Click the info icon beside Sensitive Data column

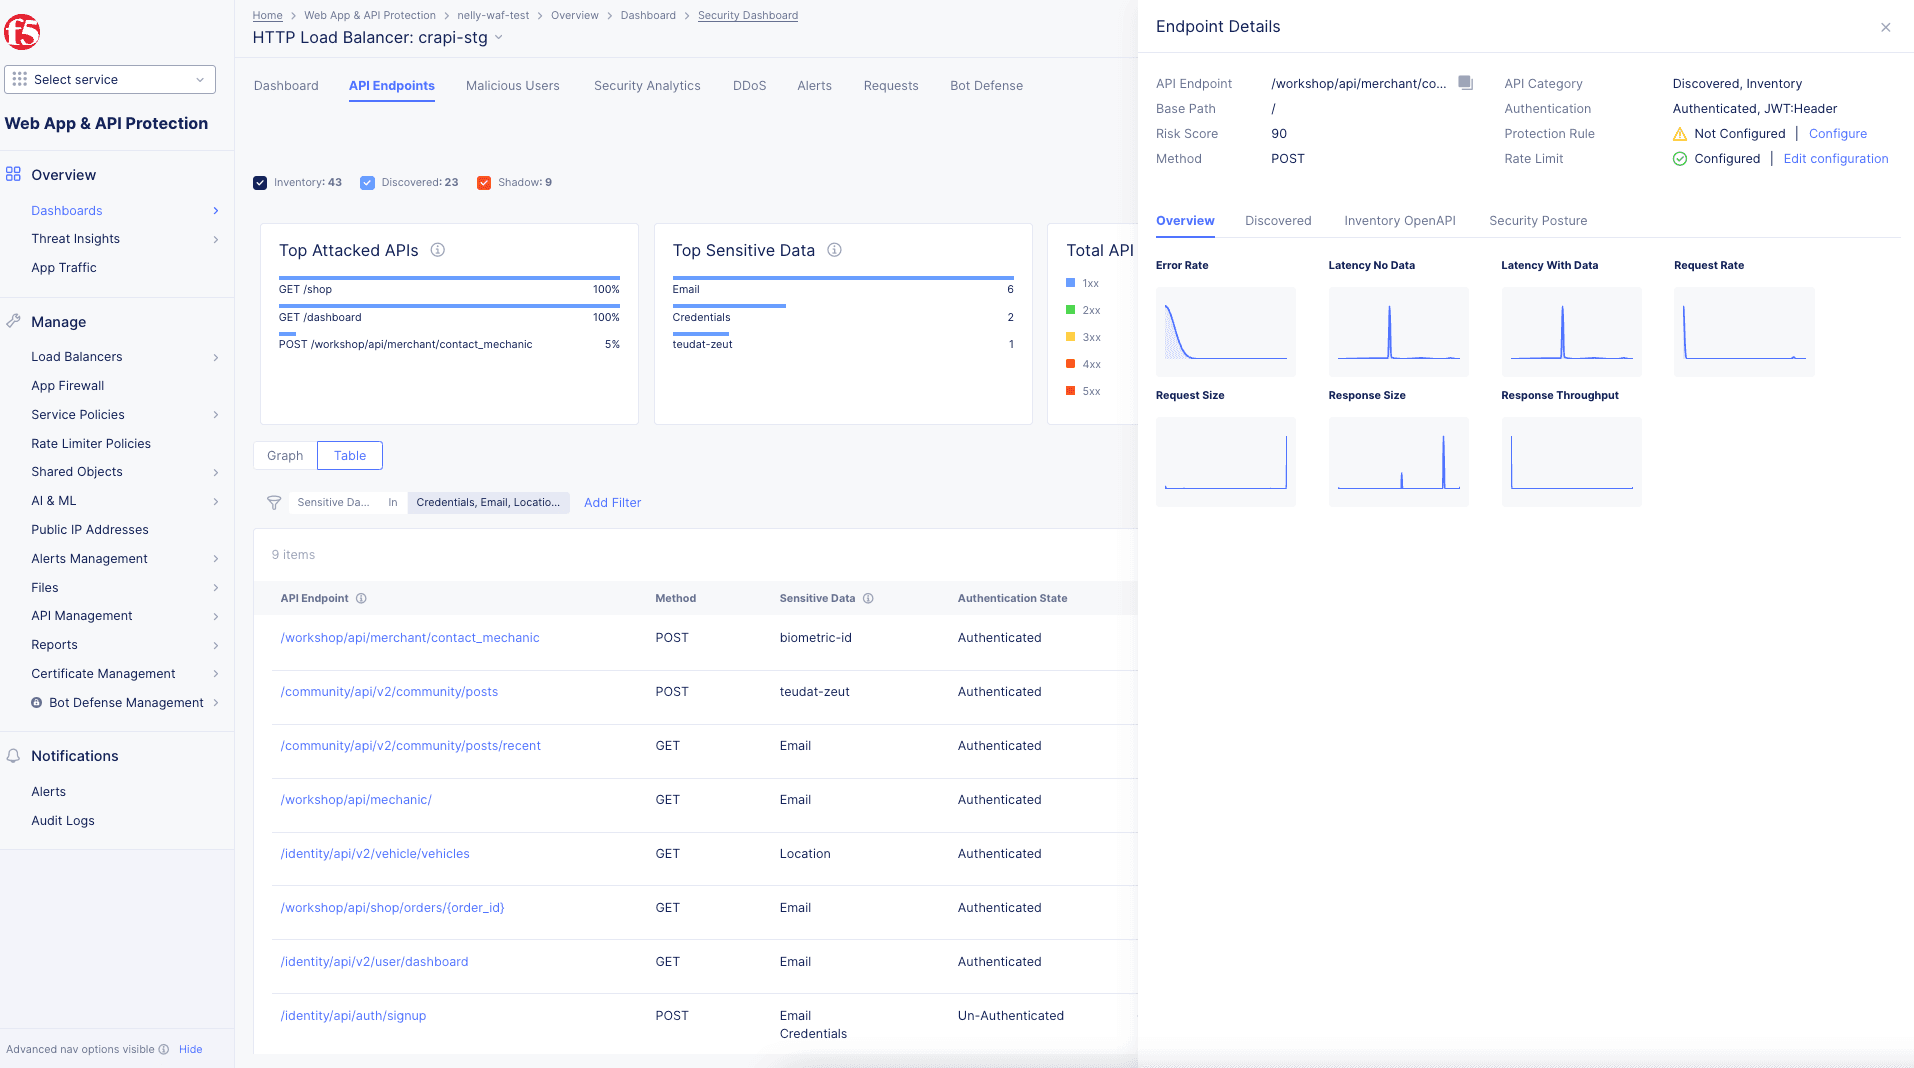tap(868, 598)
